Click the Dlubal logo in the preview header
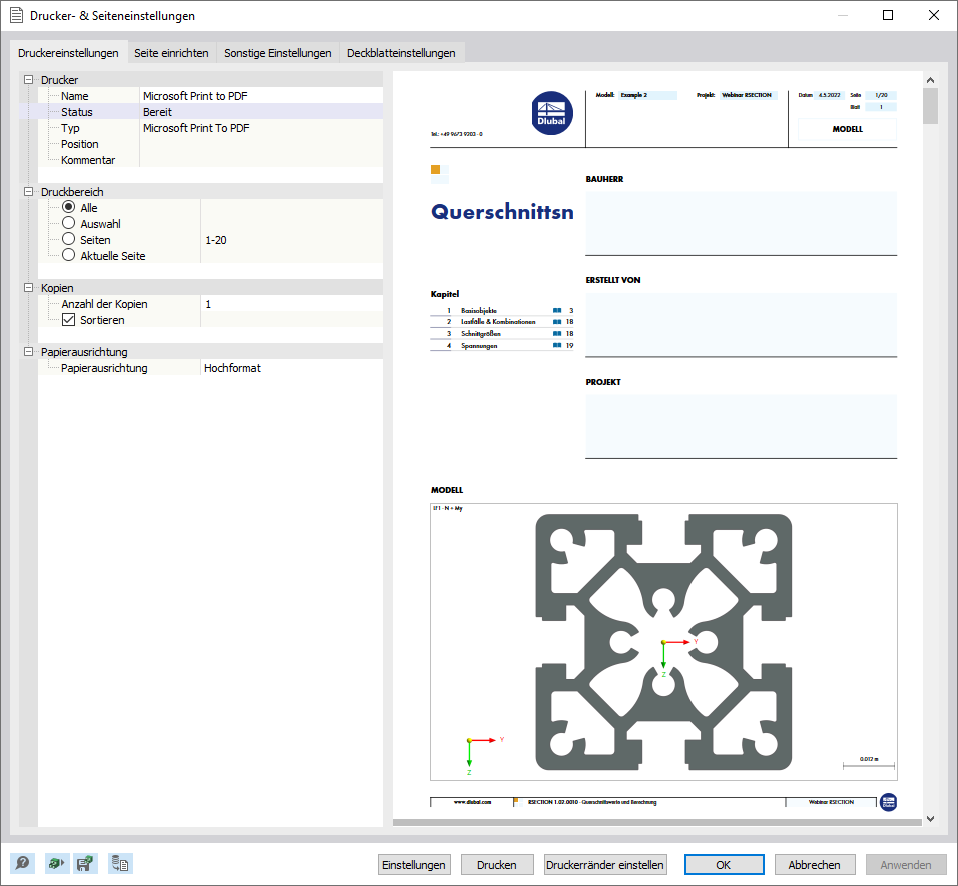This screenshot has width=958, height=886. click(x=552, y=113)
